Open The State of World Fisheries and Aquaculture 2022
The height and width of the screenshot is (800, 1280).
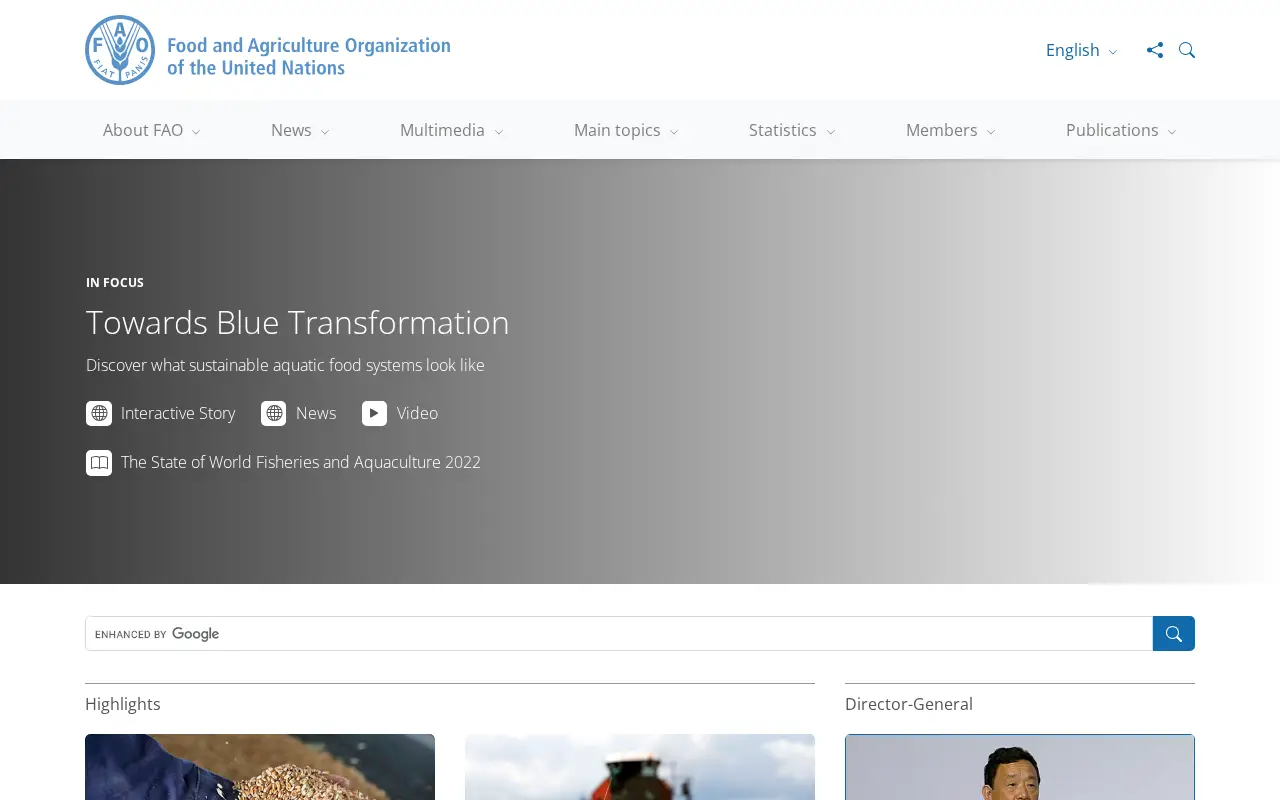[x=301, y=462]
